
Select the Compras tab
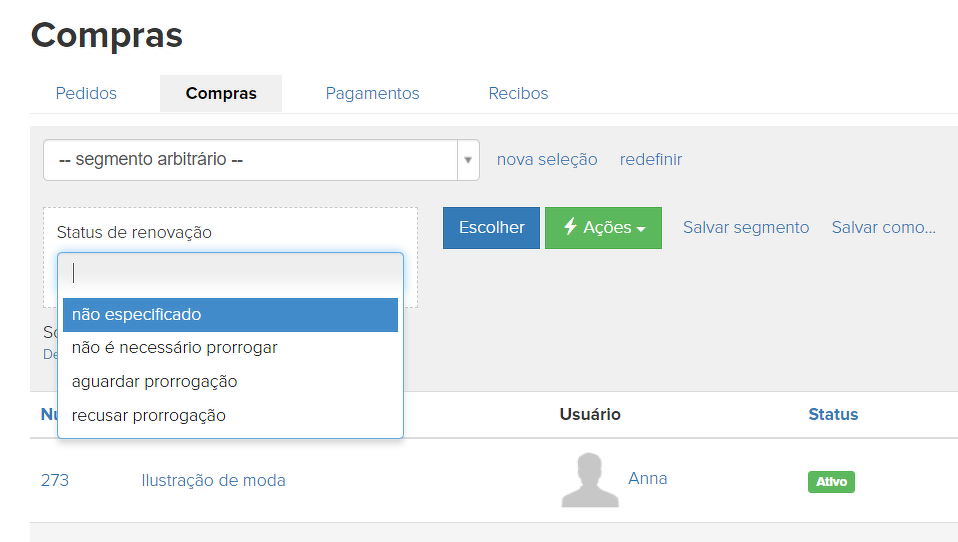(221, 93)
